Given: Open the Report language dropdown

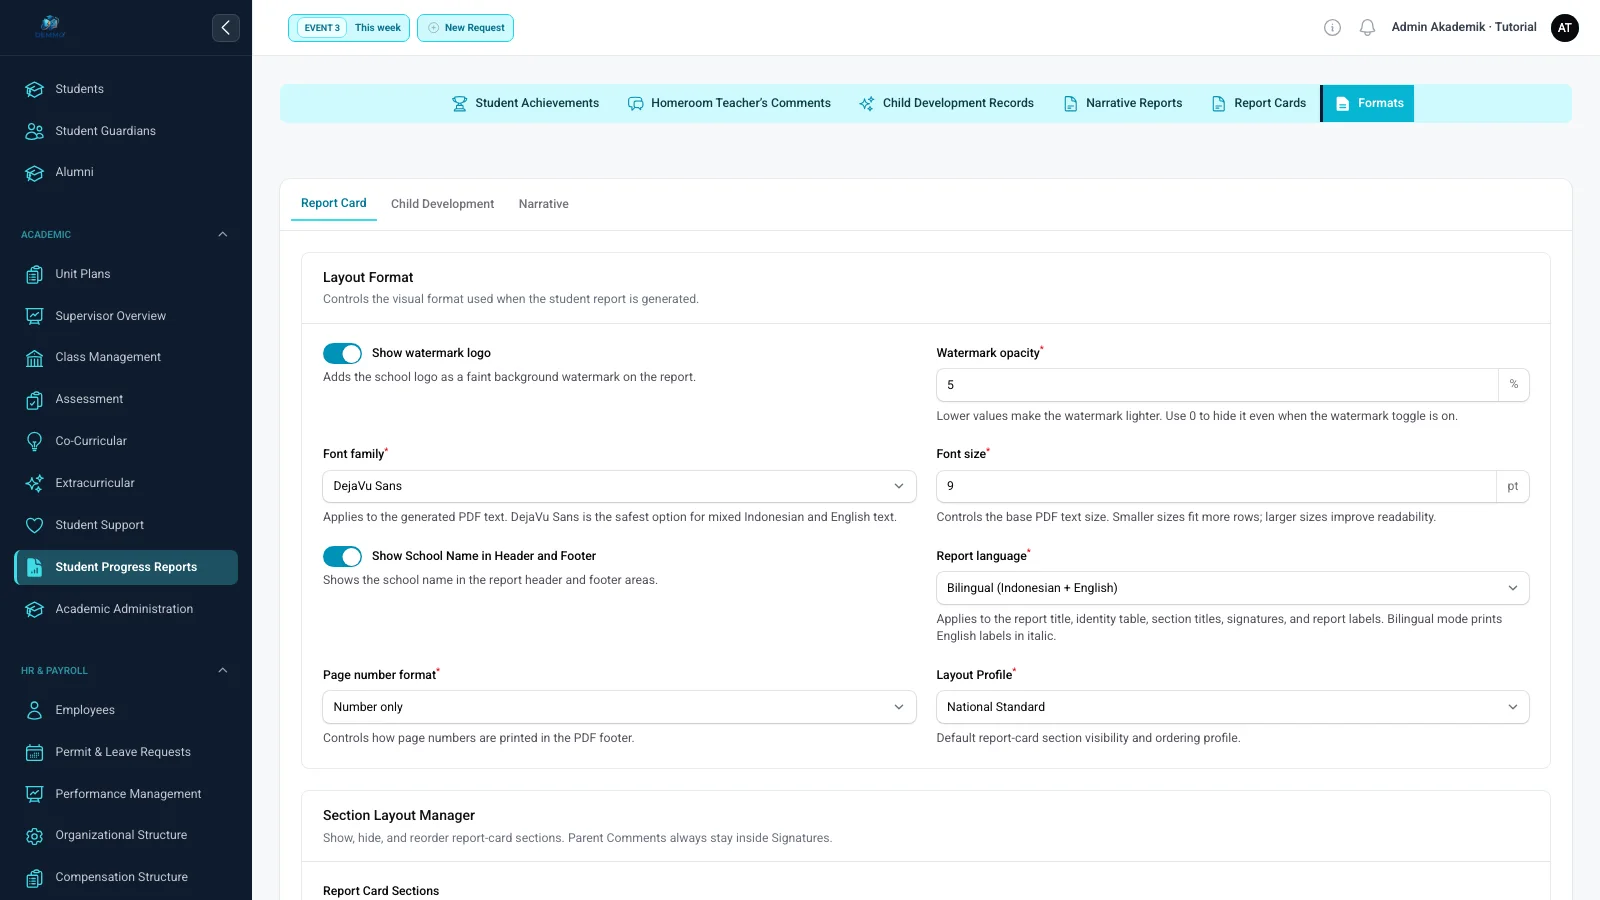Looking at the screenshot, I should tap(1232, 588).
